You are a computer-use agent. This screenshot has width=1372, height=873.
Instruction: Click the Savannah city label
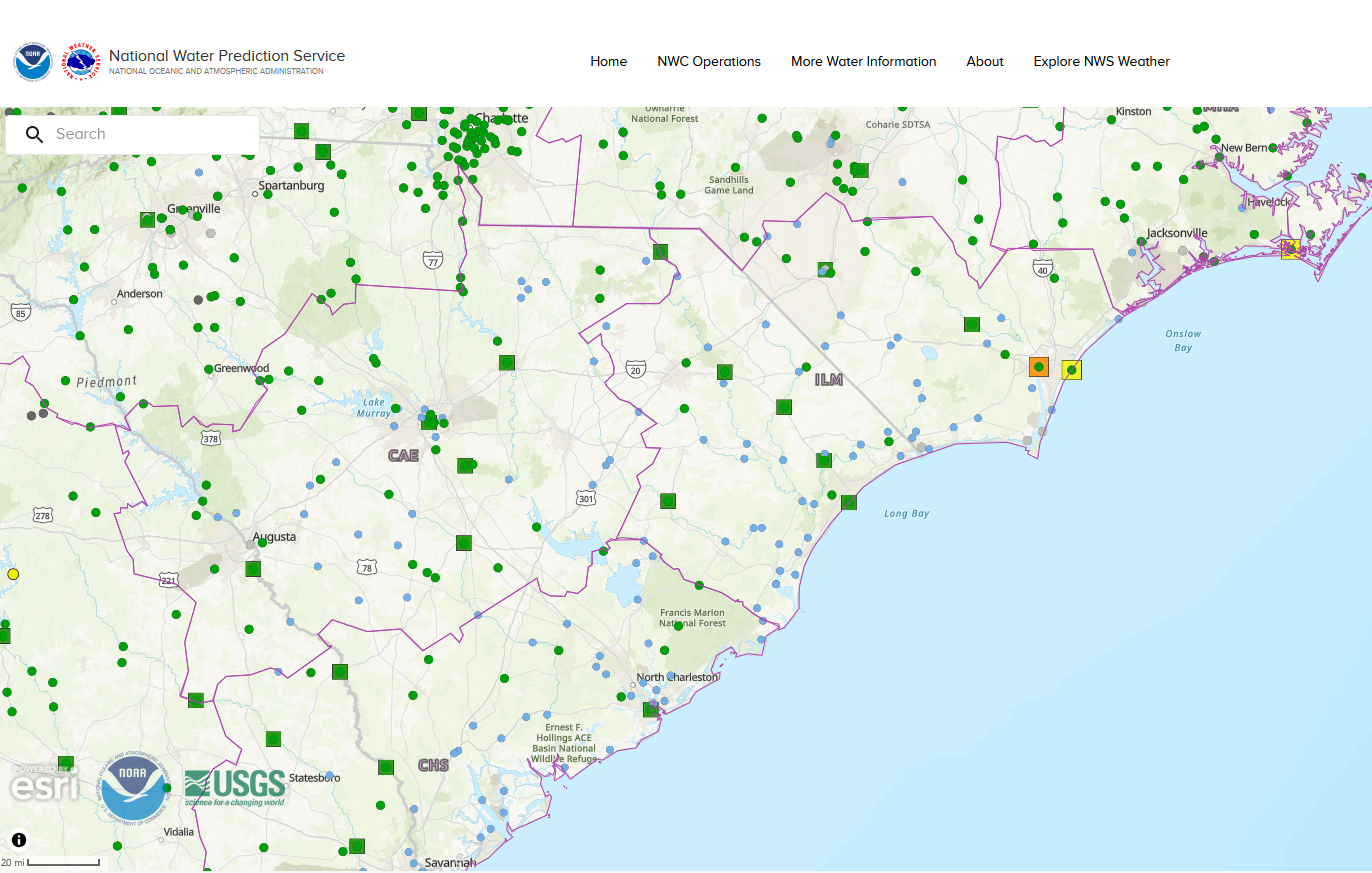point(450,862)
